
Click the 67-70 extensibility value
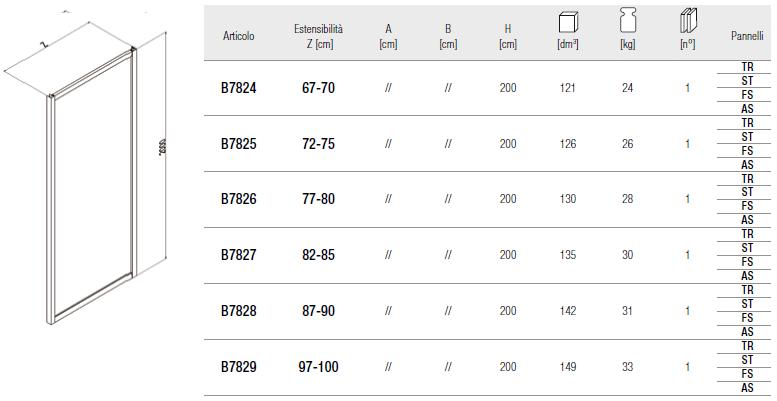pyautogui.click(x=318, y=88)
